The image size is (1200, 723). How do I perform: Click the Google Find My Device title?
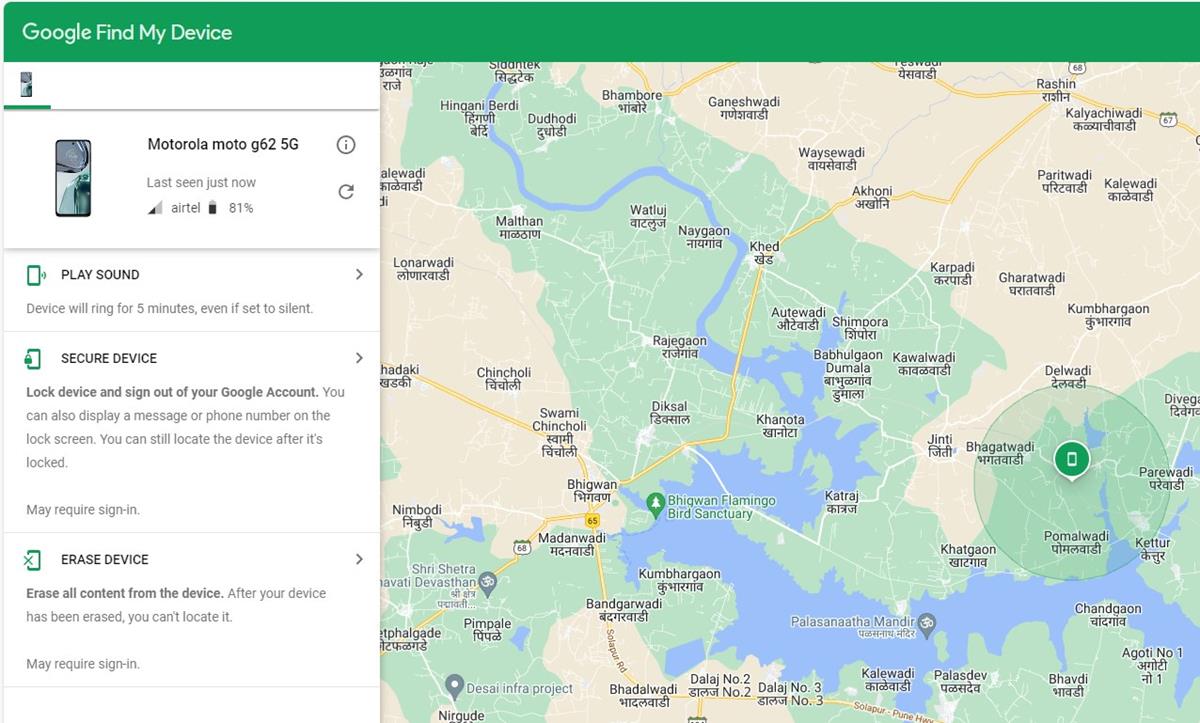pos(127,32)
